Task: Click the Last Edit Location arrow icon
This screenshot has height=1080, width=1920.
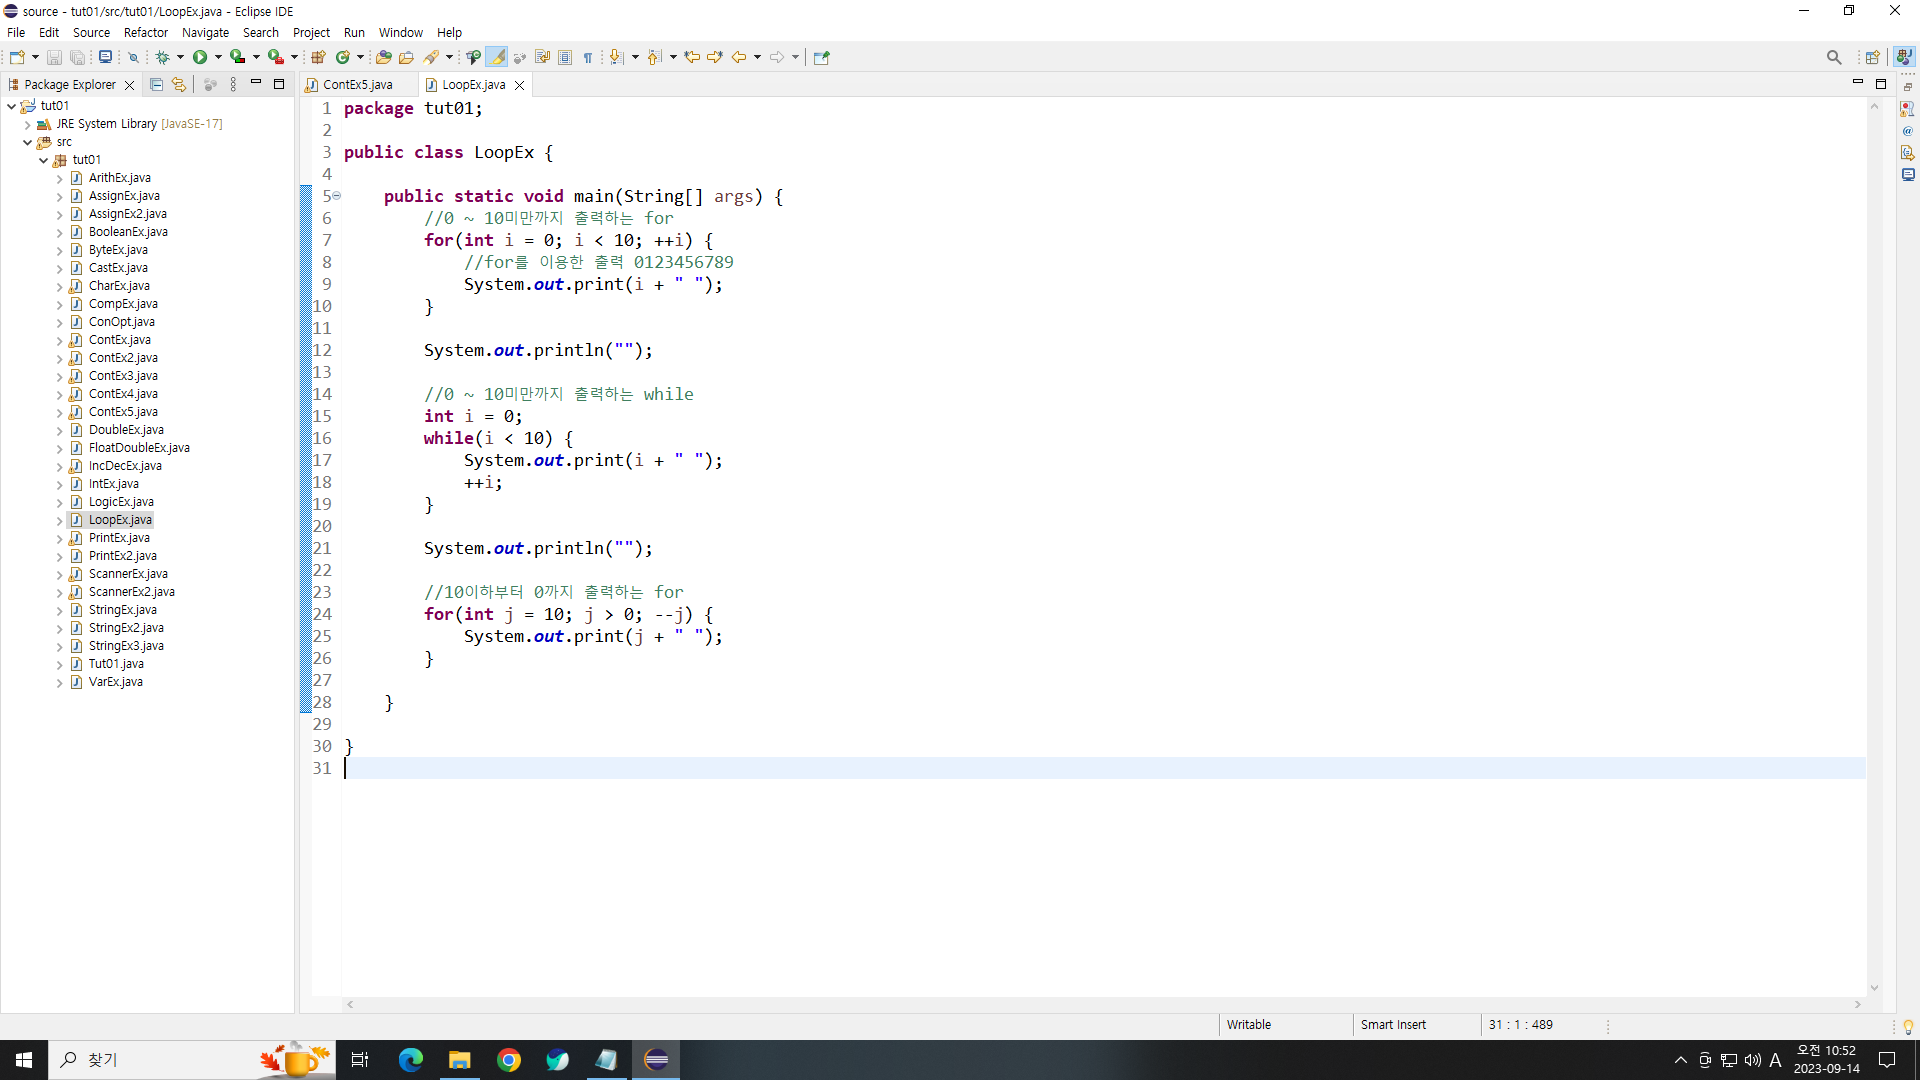Action: 691,57
